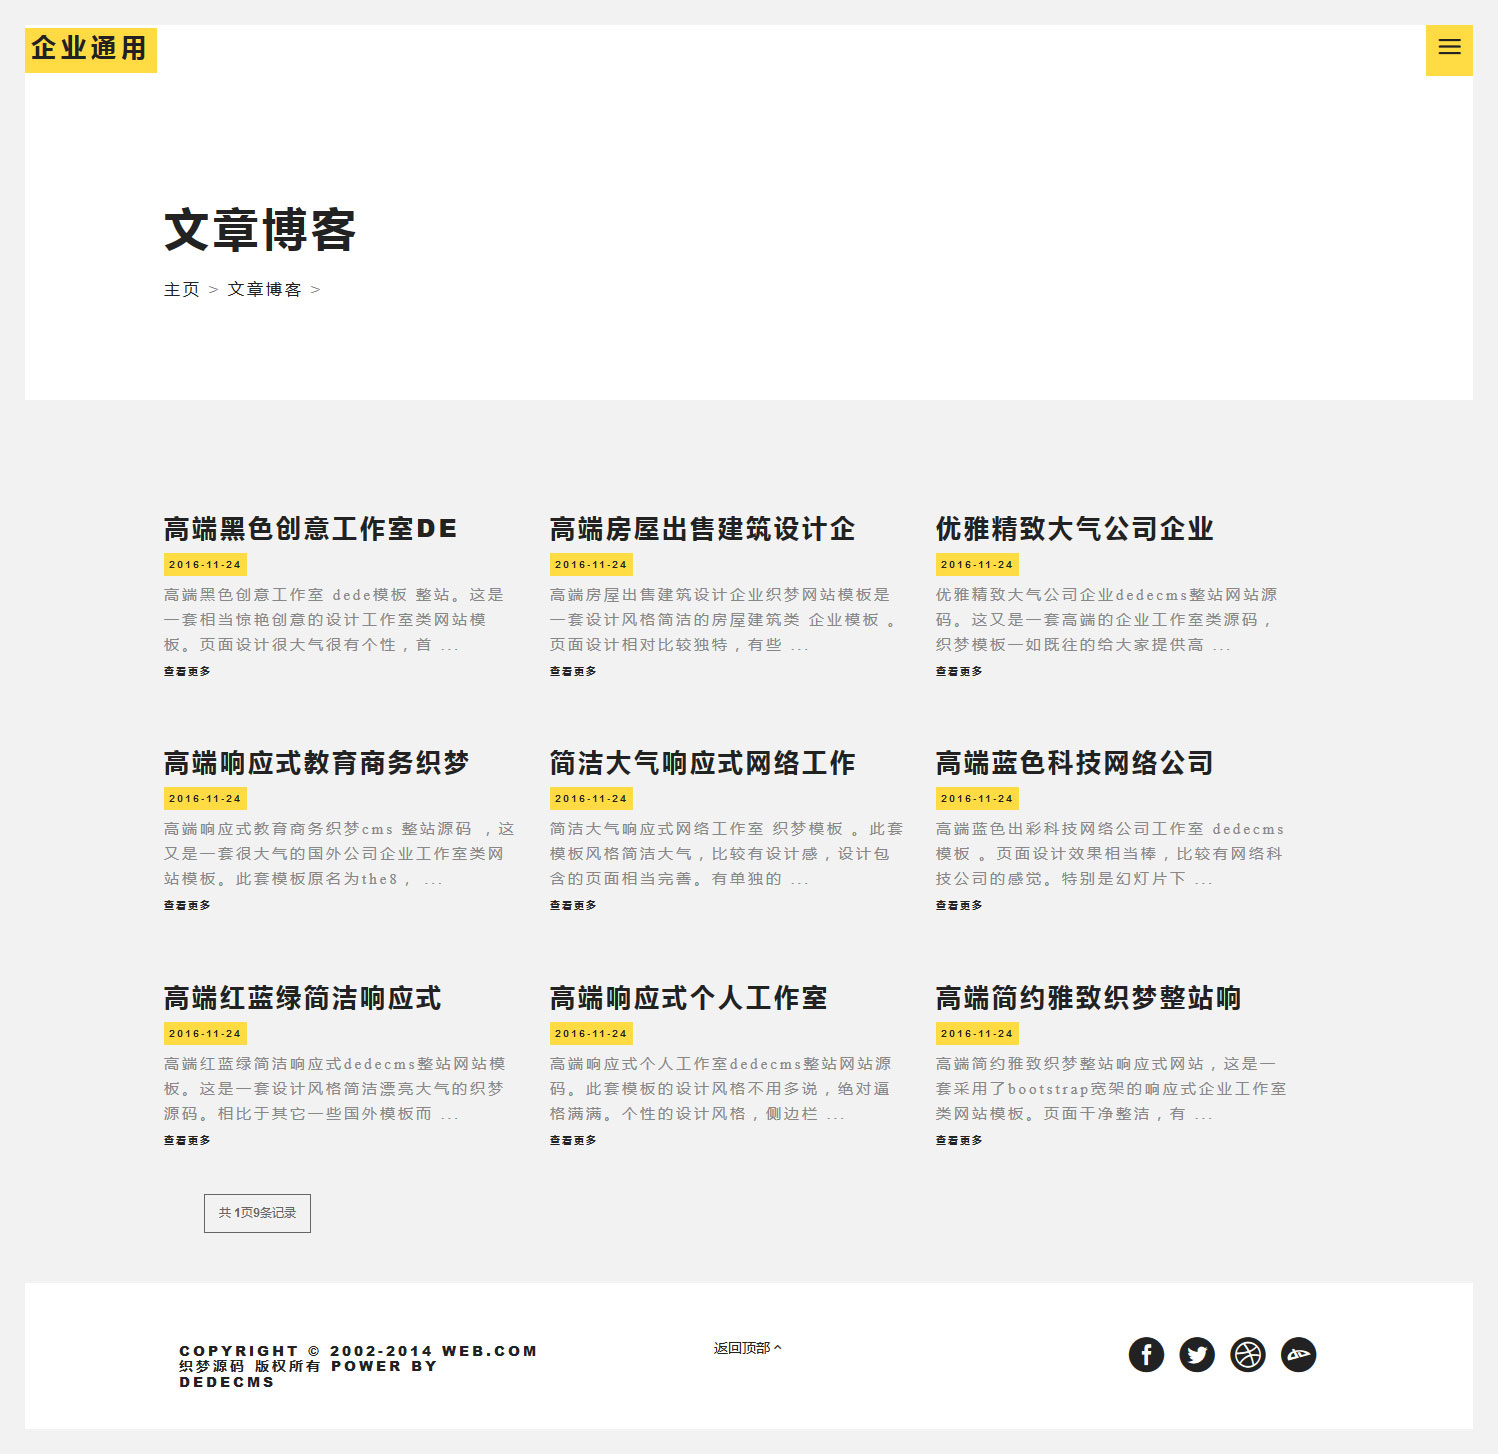The image size is (1498, 1454).
Task: Open the hamburger menu button
Action: point(1449,48)
